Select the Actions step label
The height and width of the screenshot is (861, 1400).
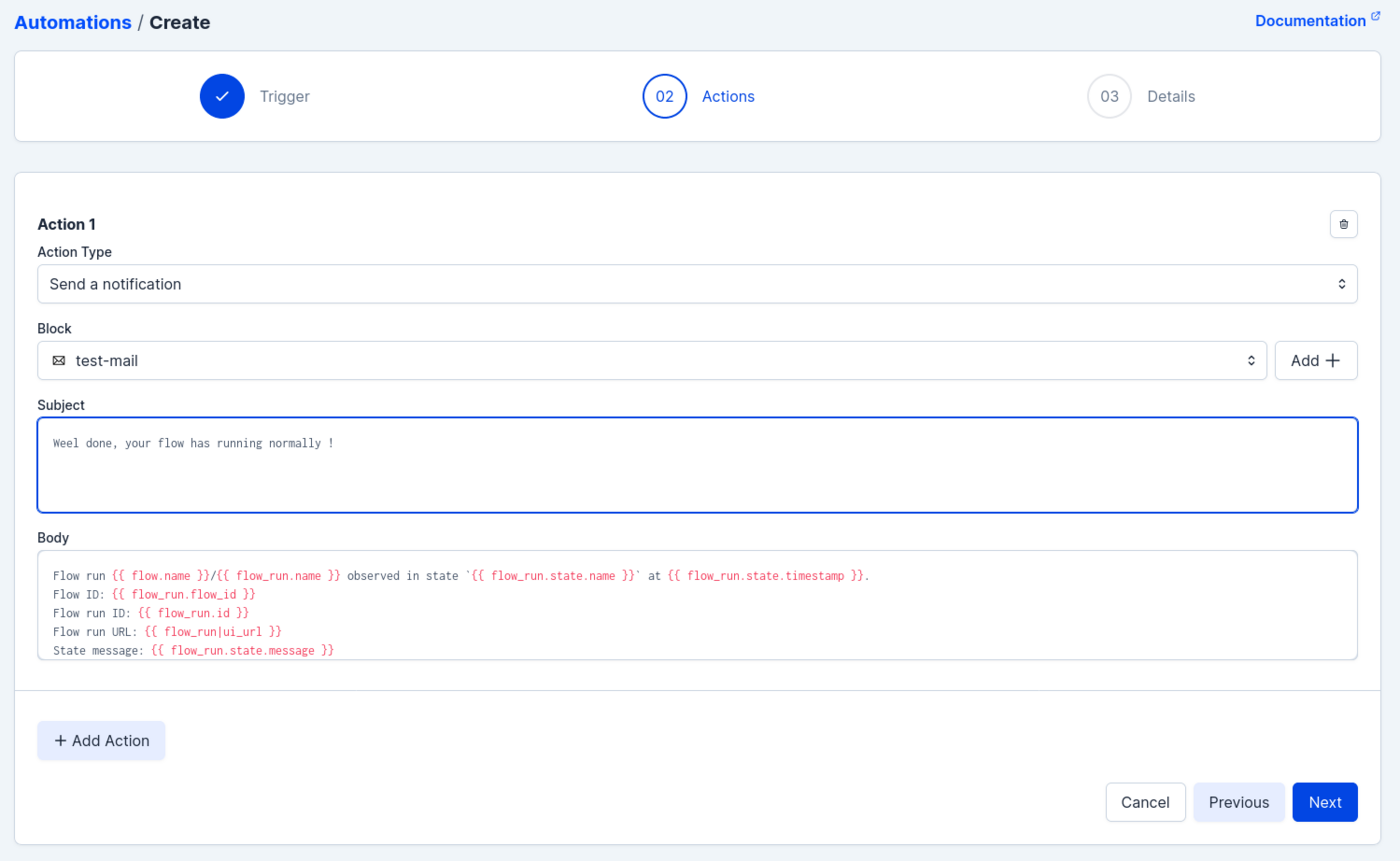[728, 97]
